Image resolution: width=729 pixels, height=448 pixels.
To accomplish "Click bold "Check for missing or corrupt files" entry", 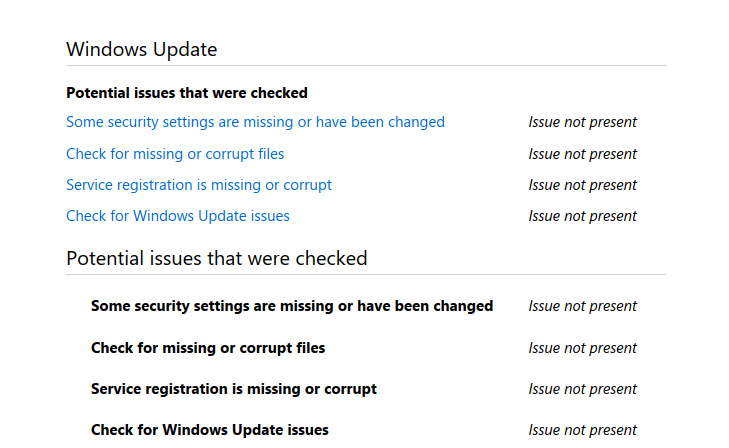I will (208, 348).
